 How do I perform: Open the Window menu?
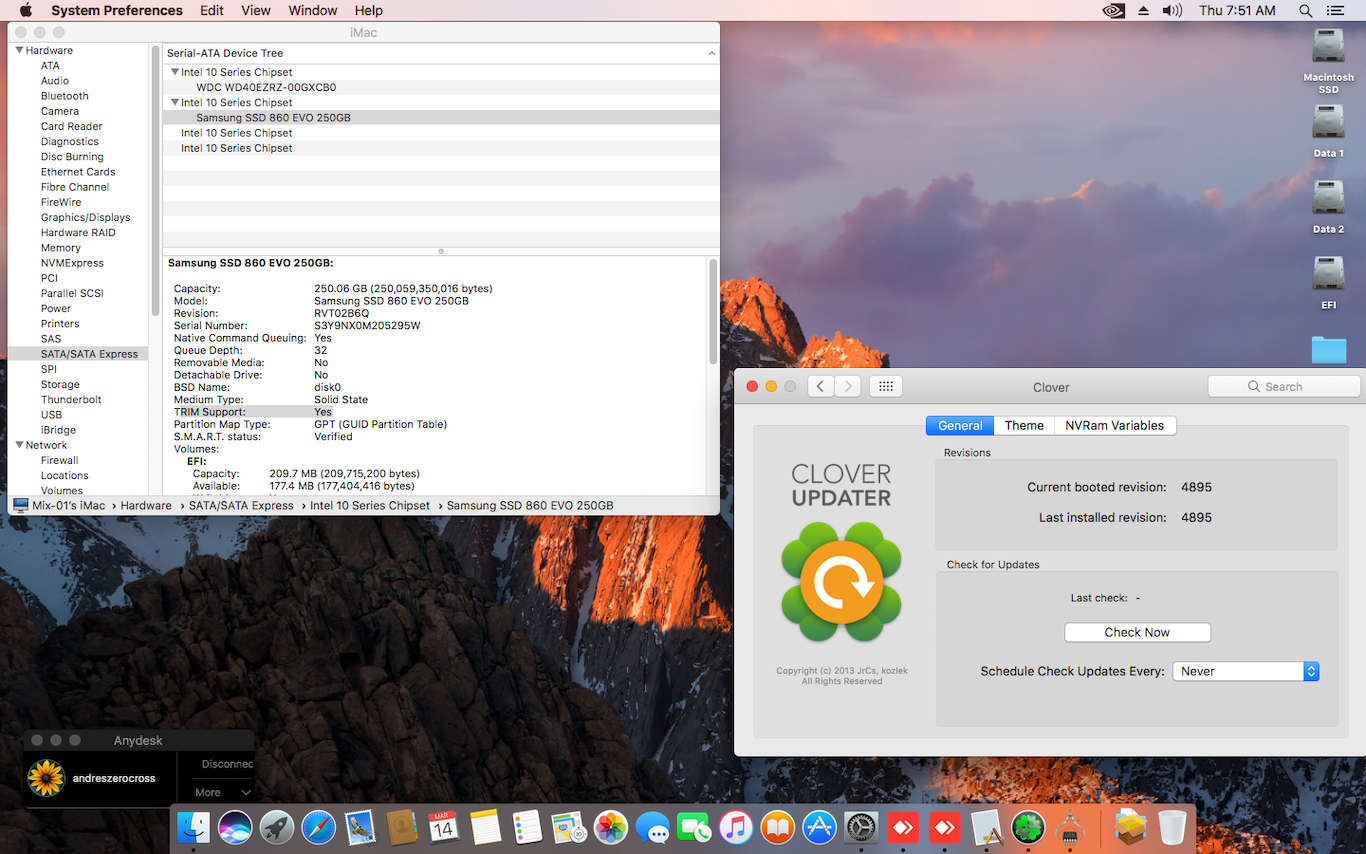tap(313, 10)
